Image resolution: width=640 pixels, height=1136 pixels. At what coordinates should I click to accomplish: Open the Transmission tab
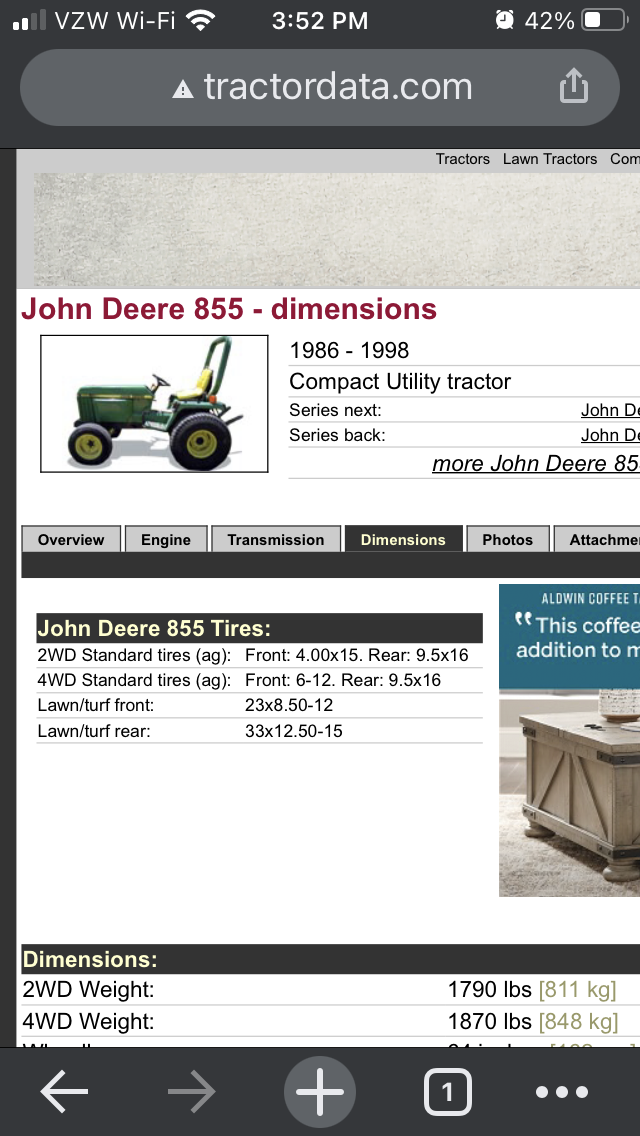click(276, 539)
